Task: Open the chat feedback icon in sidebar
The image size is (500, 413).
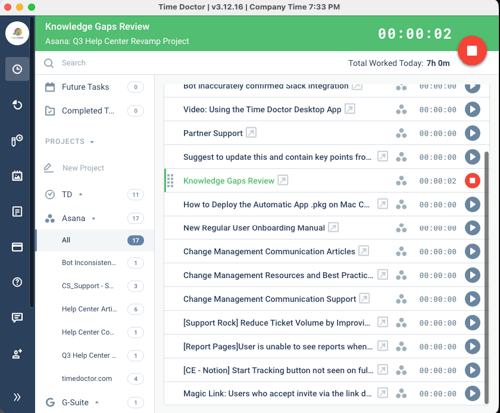Action: [x=17, y=318]
